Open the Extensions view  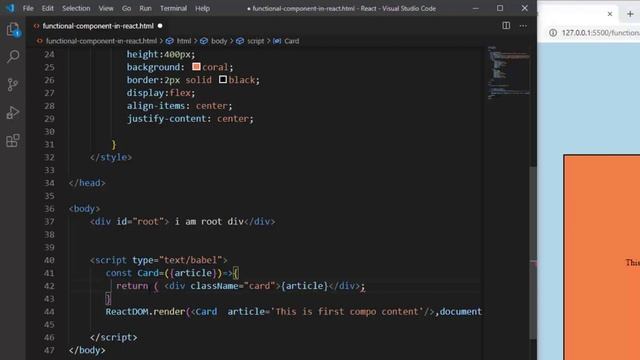point(13,140)
